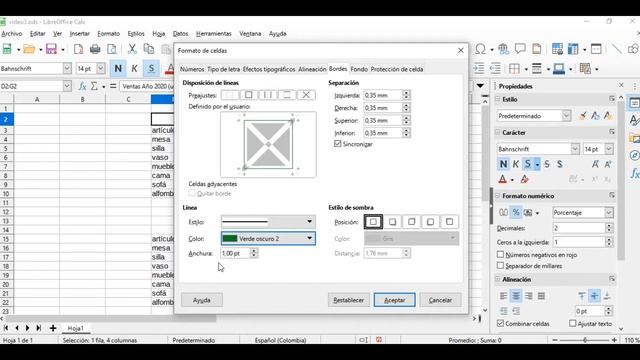Click the Print icon in toolbar
Viewport: 640px width, 360px height.
[95, 49]
